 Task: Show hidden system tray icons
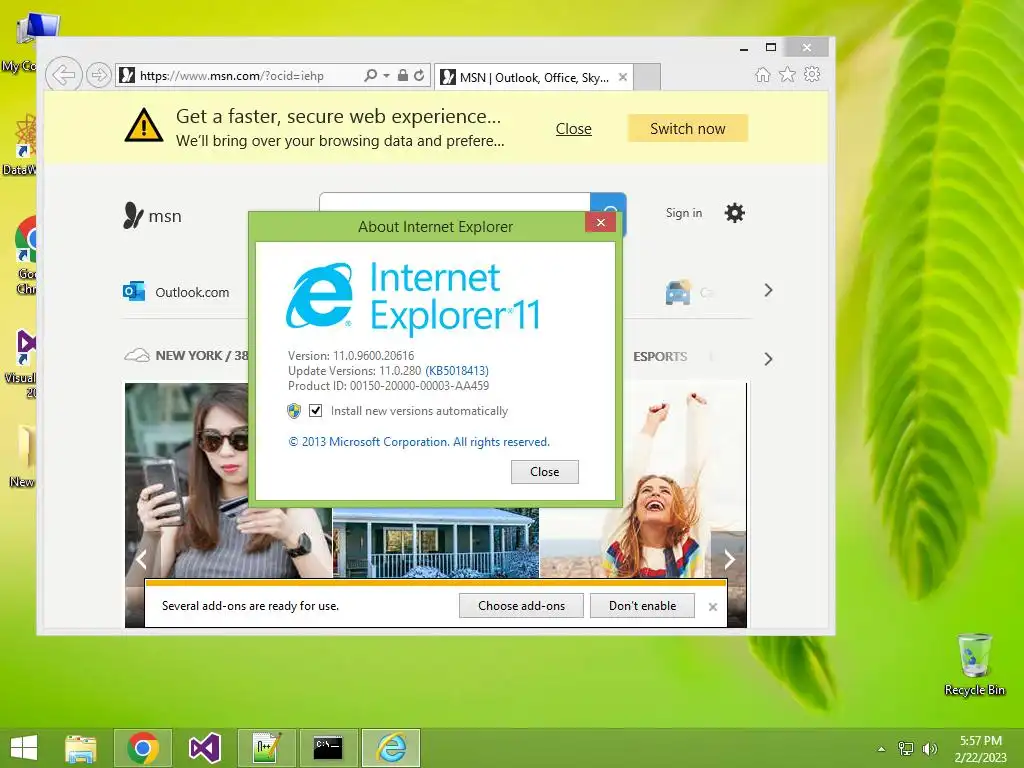[882, 749]
